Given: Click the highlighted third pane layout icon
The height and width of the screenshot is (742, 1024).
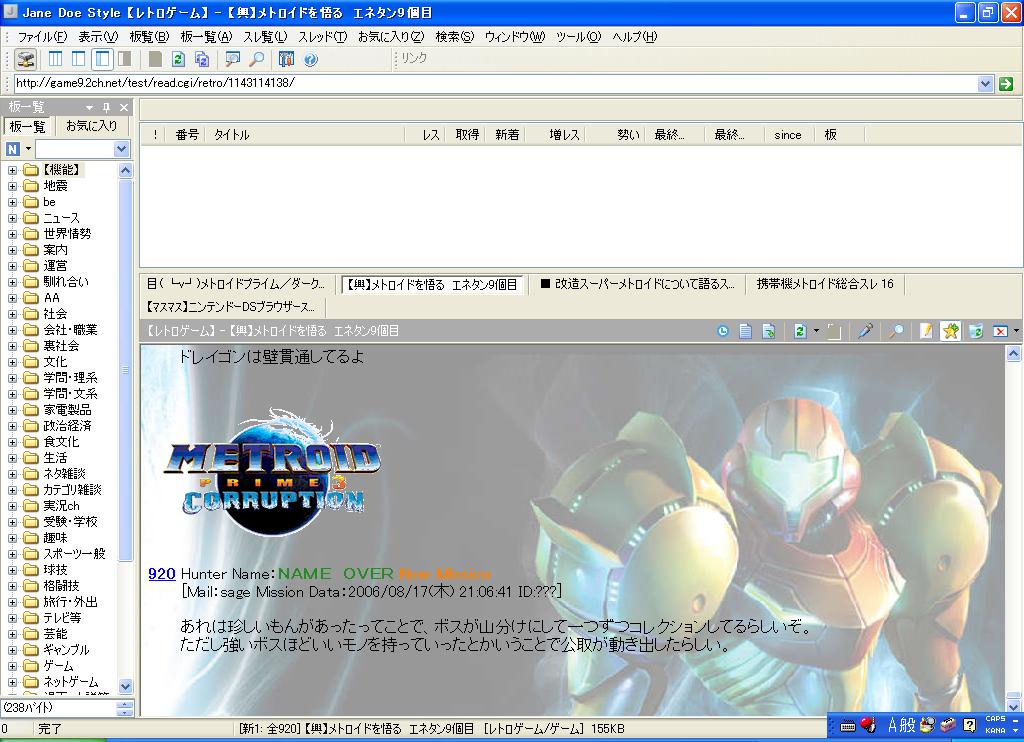Looking at the screenshot, I should coord(103,59).
